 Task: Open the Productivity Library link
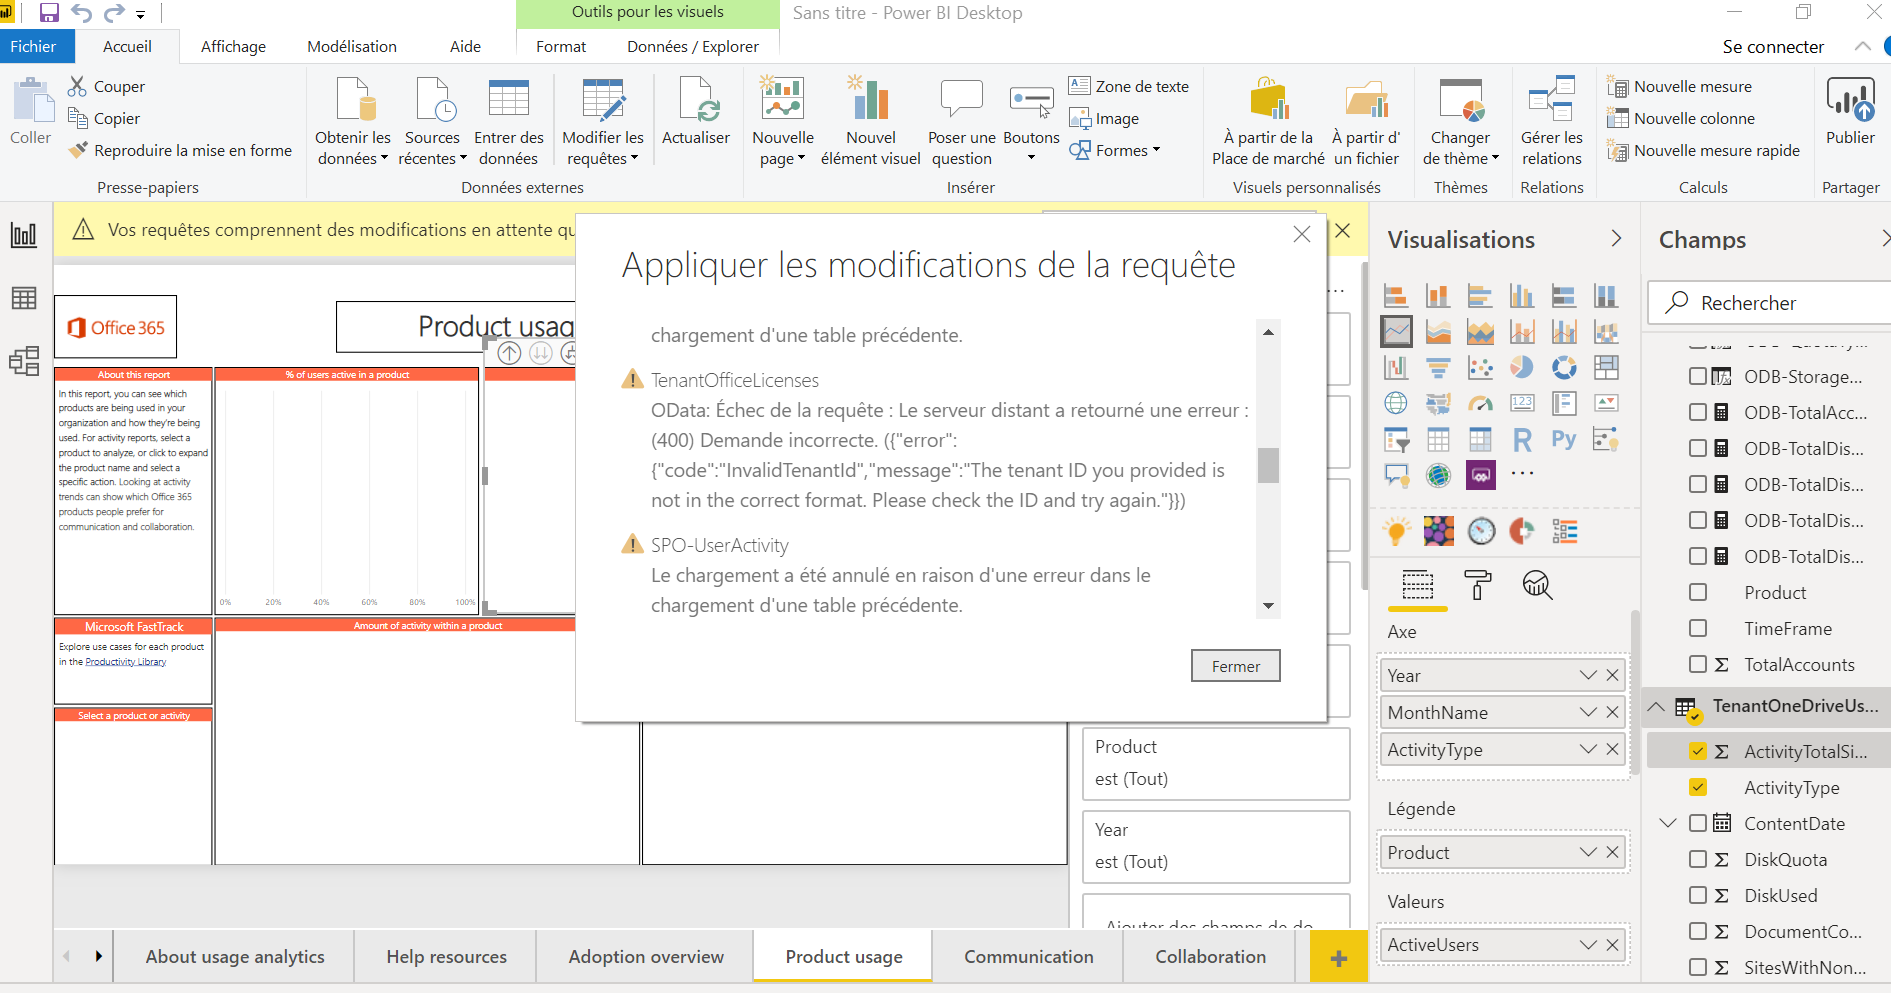tap(126, 662)
